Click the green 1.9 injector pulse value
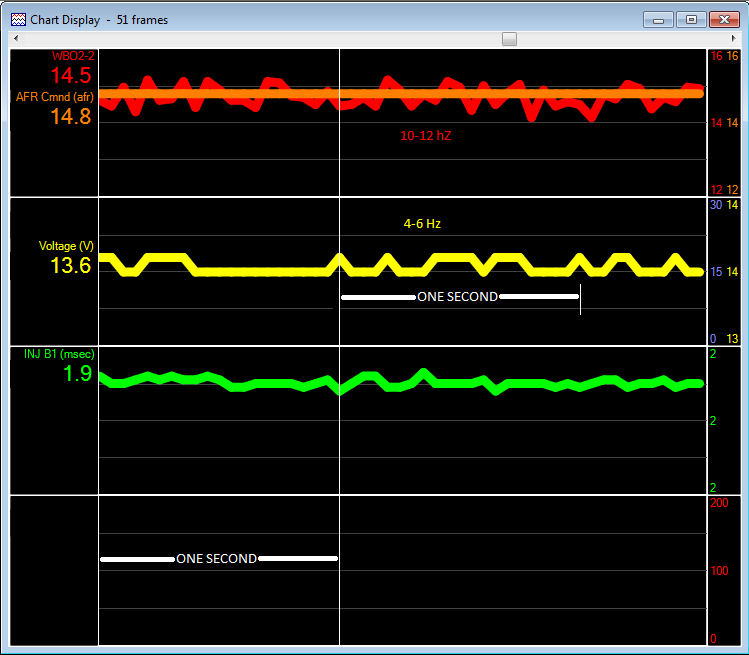 click(x=77, y=374)
